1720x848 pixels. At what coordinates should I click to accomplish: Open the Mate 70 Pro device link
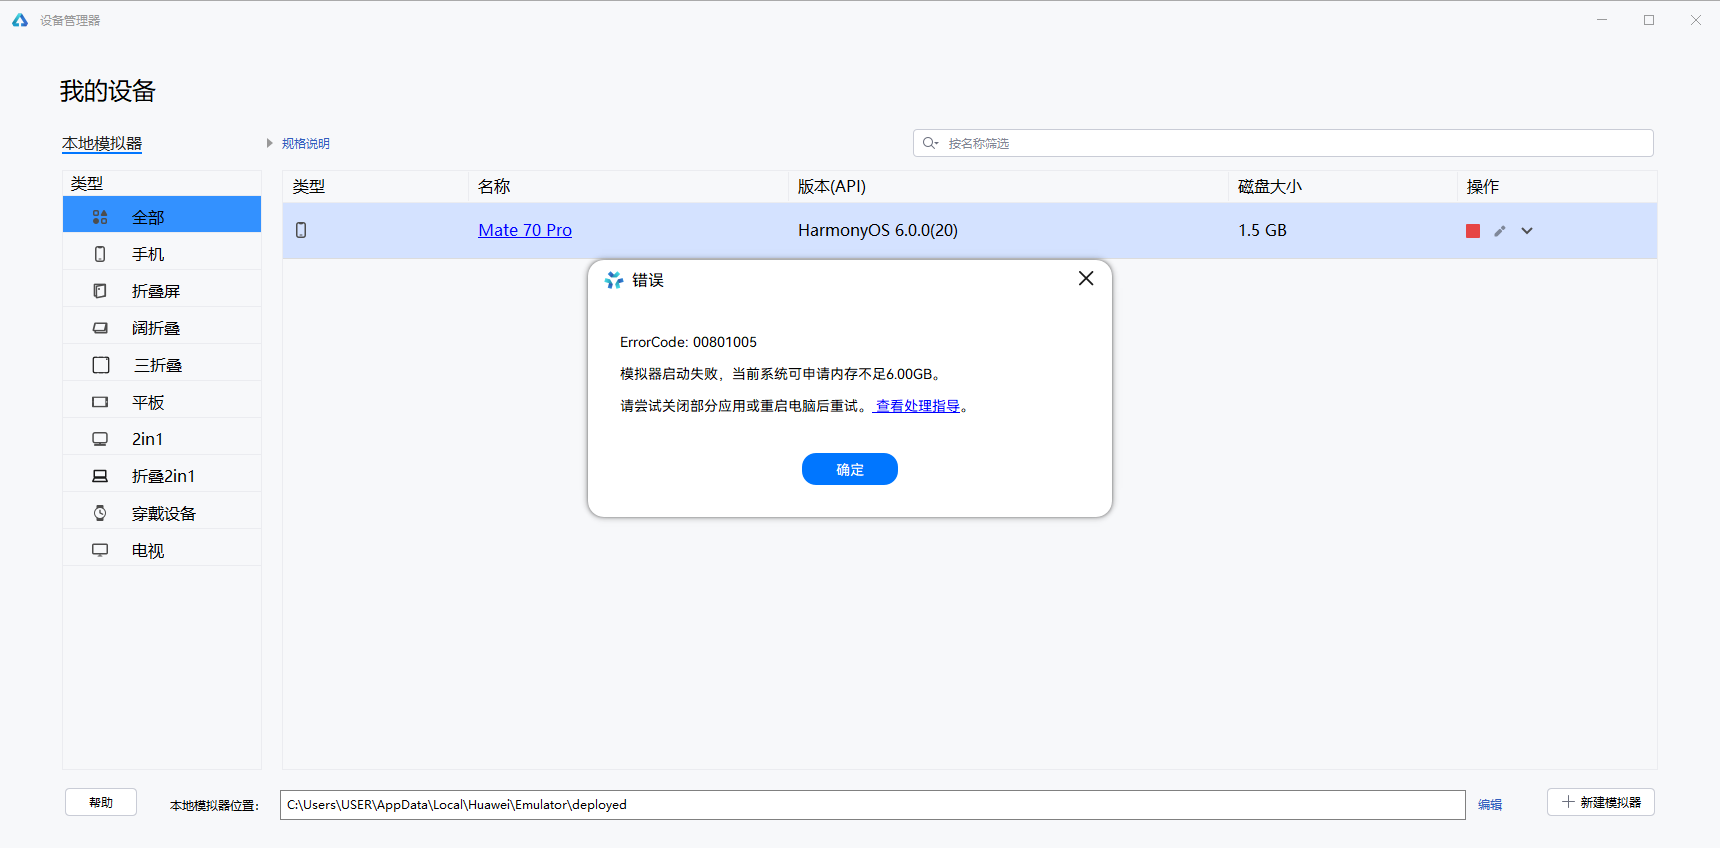coord(525,230)
